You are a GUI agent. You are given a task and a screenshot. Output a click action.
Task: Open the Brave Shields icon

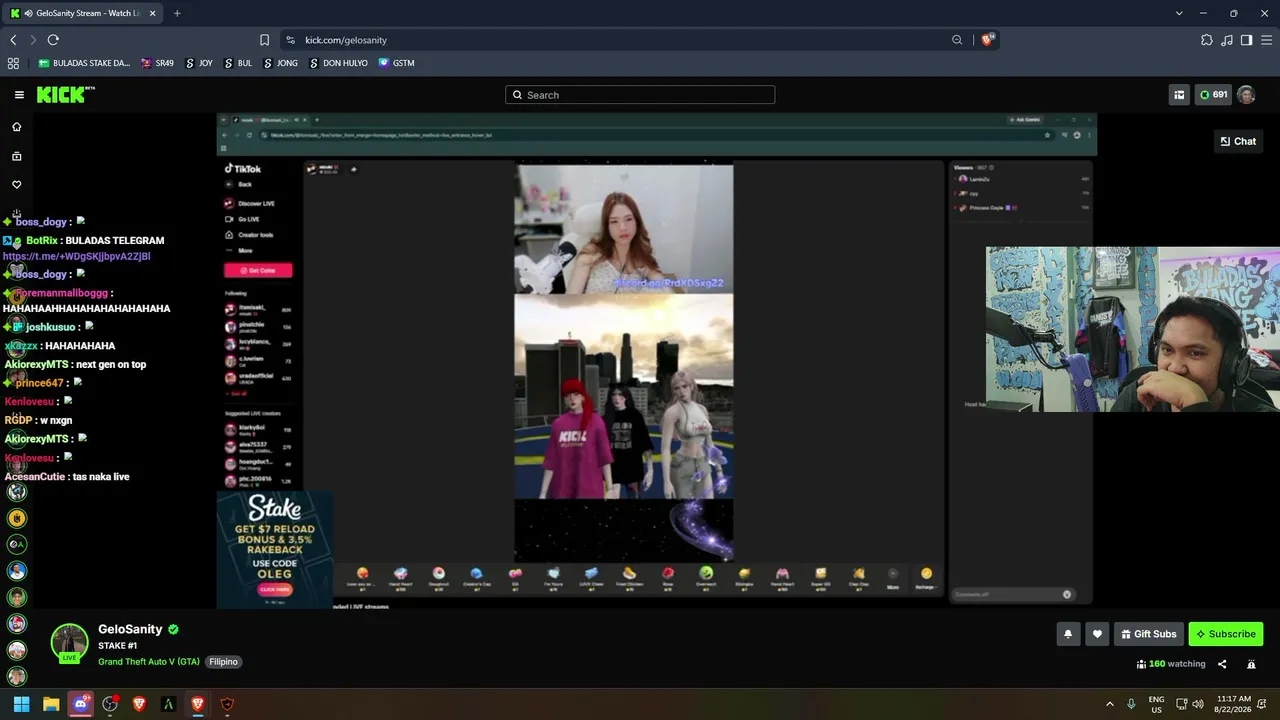(x=988, y=40)
